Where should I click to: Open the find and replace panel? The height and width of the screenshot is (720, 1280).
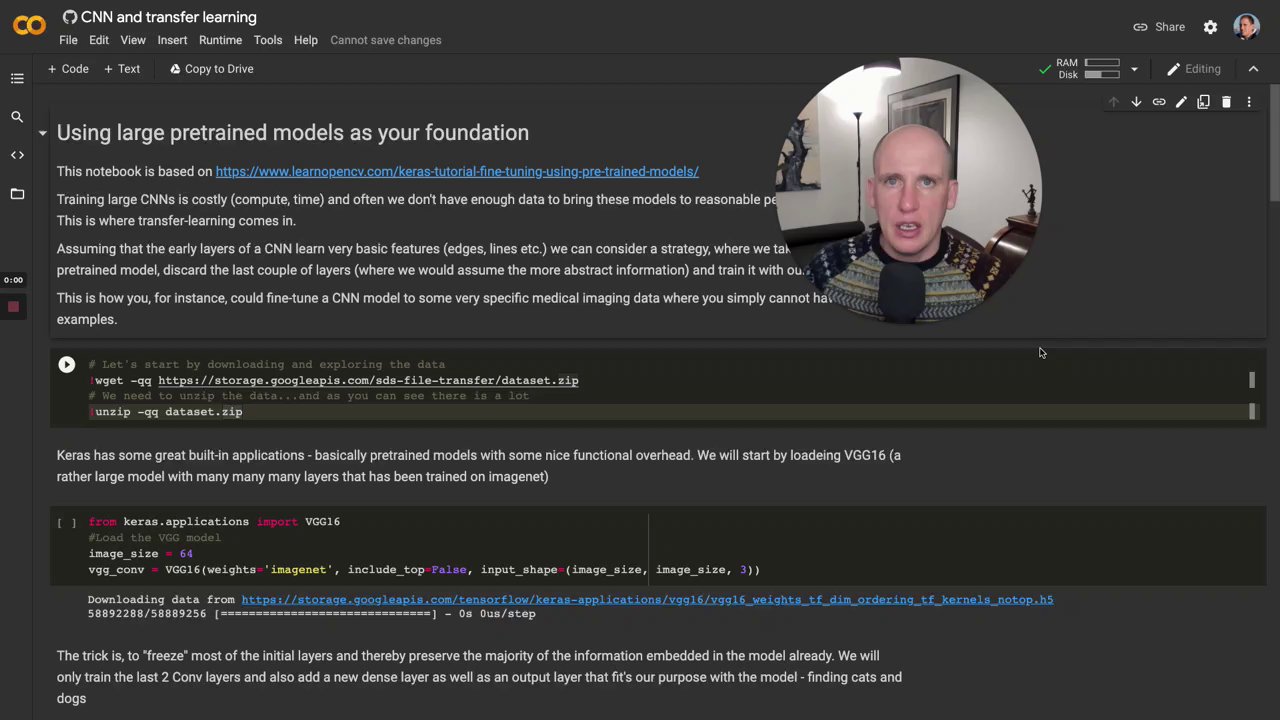(17, 117)
